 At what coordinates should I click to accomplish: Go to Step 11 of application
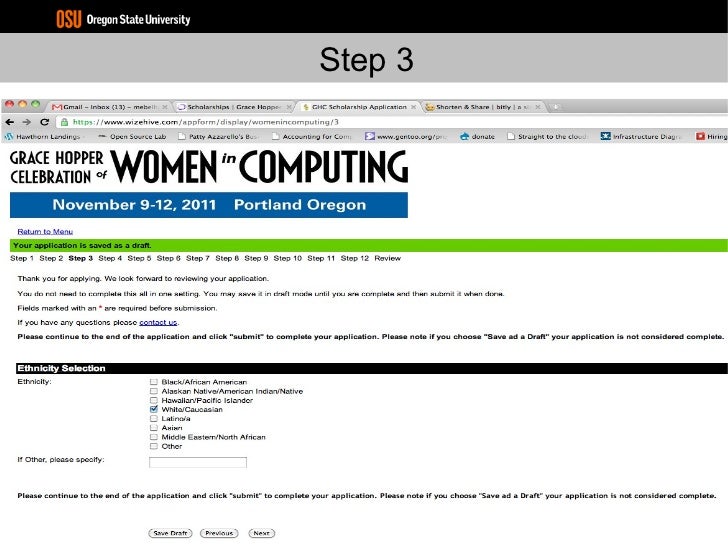(x=321, y=258)
